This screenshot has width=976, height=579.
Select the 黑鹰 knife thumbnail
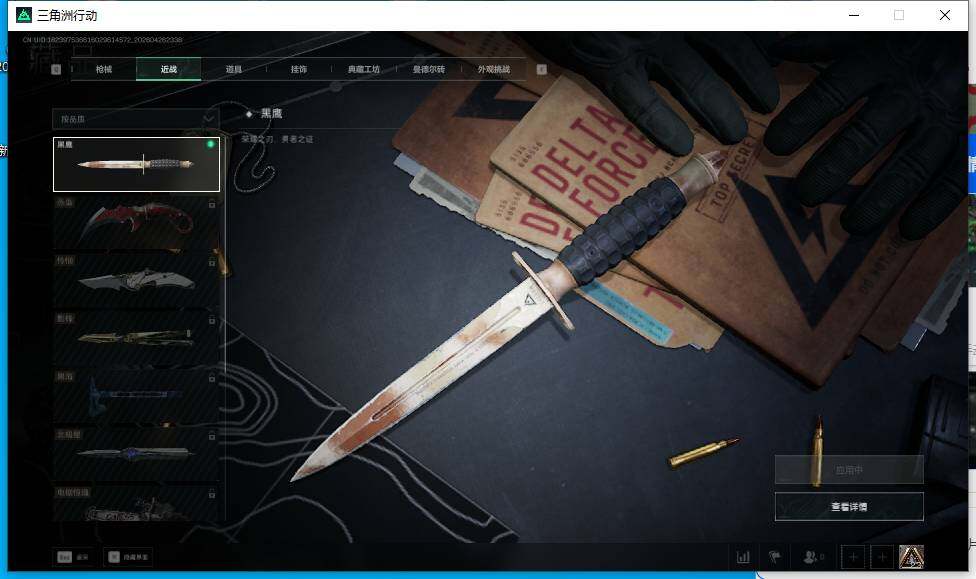point(136,164)
